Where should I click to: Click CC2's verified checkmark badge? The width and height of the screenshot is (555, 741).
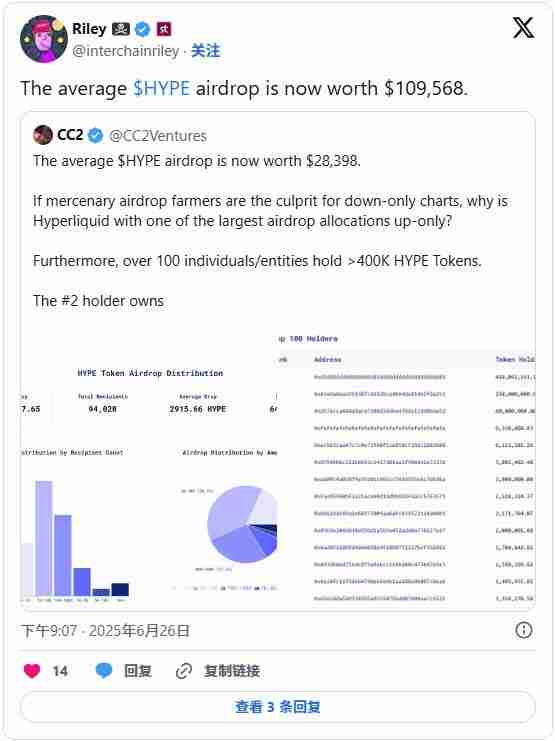[95, 136]
